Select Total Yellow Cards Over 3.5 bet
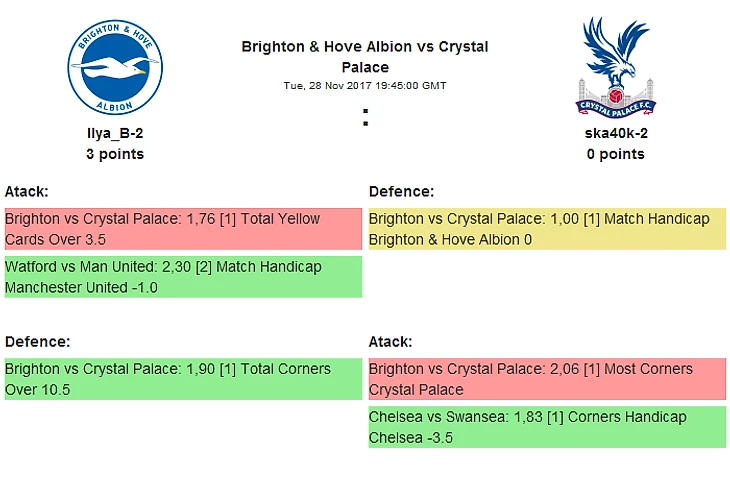This screenshot has width=730, height=480. 181,229
